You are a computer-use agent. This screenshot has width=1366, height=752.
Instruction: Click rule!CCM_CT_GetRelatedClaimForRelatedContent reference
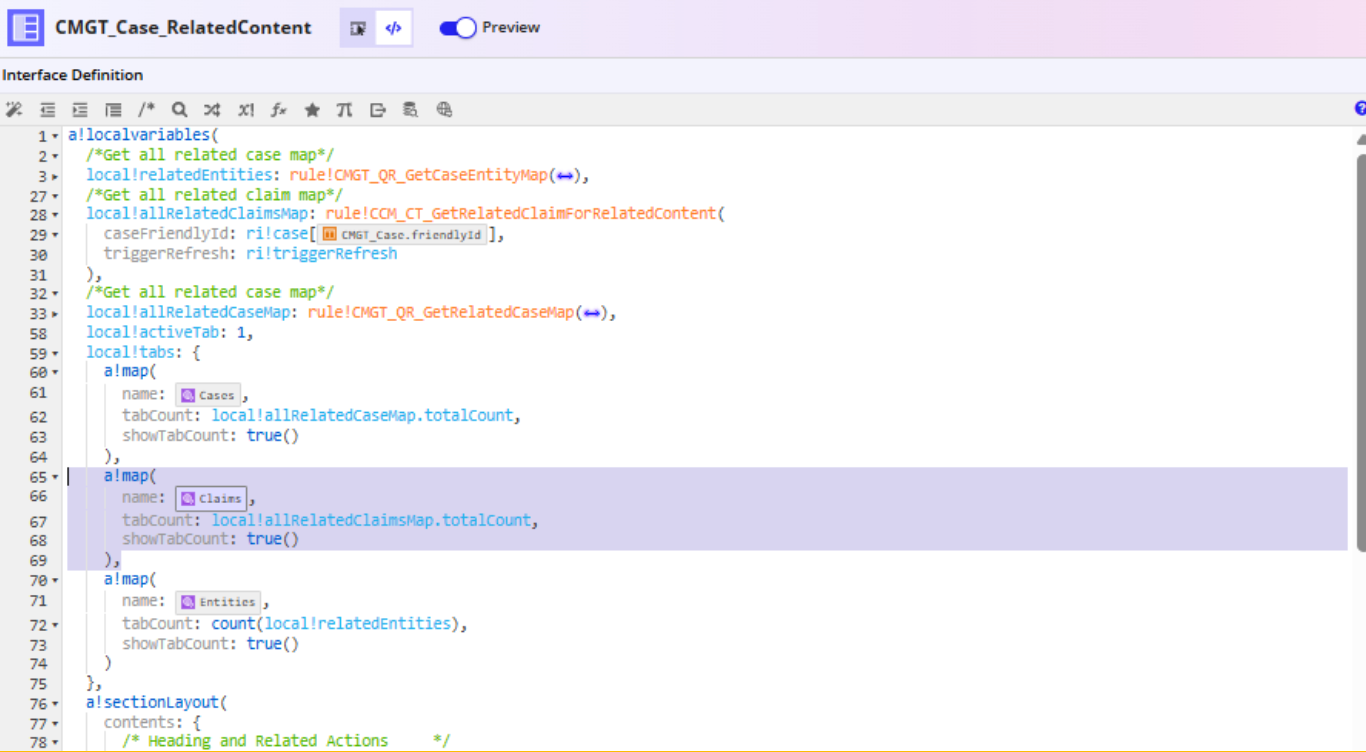tap(520, 214)
